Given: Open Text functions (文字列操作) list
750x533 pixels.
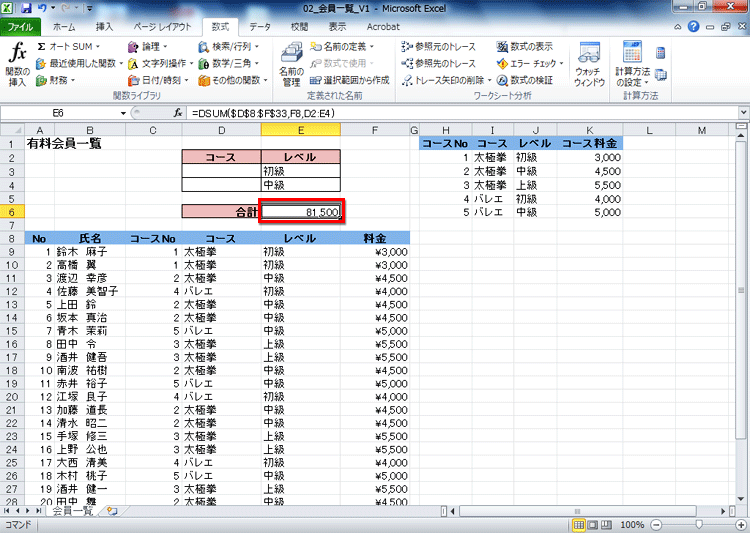Looking at the screenshot, I should point(160,64).
